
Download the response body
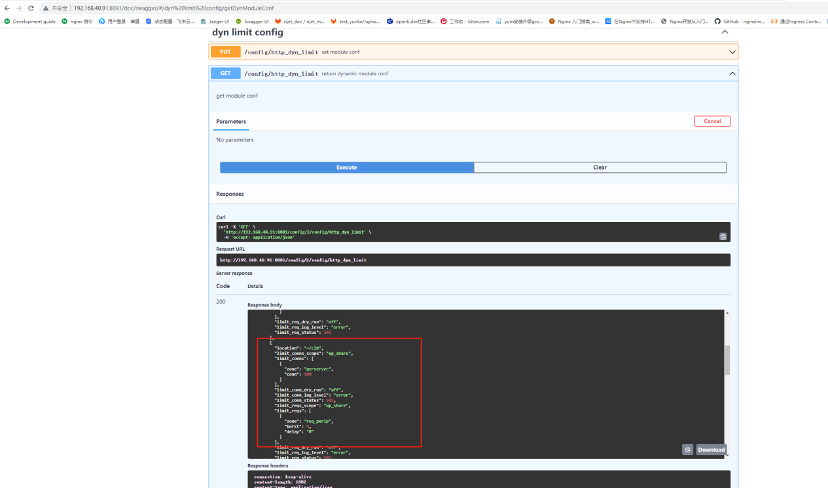tap(711, 449)
